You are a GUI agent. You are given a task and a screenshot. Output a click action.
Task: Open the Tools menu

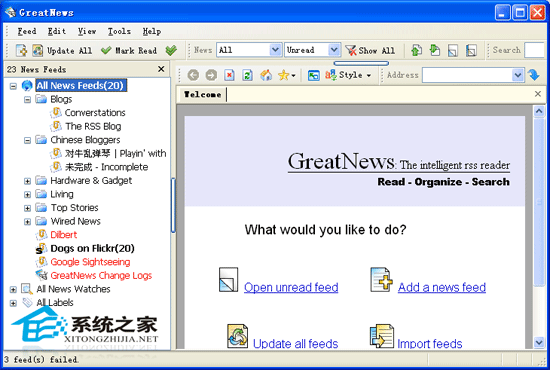click(119, 31)
